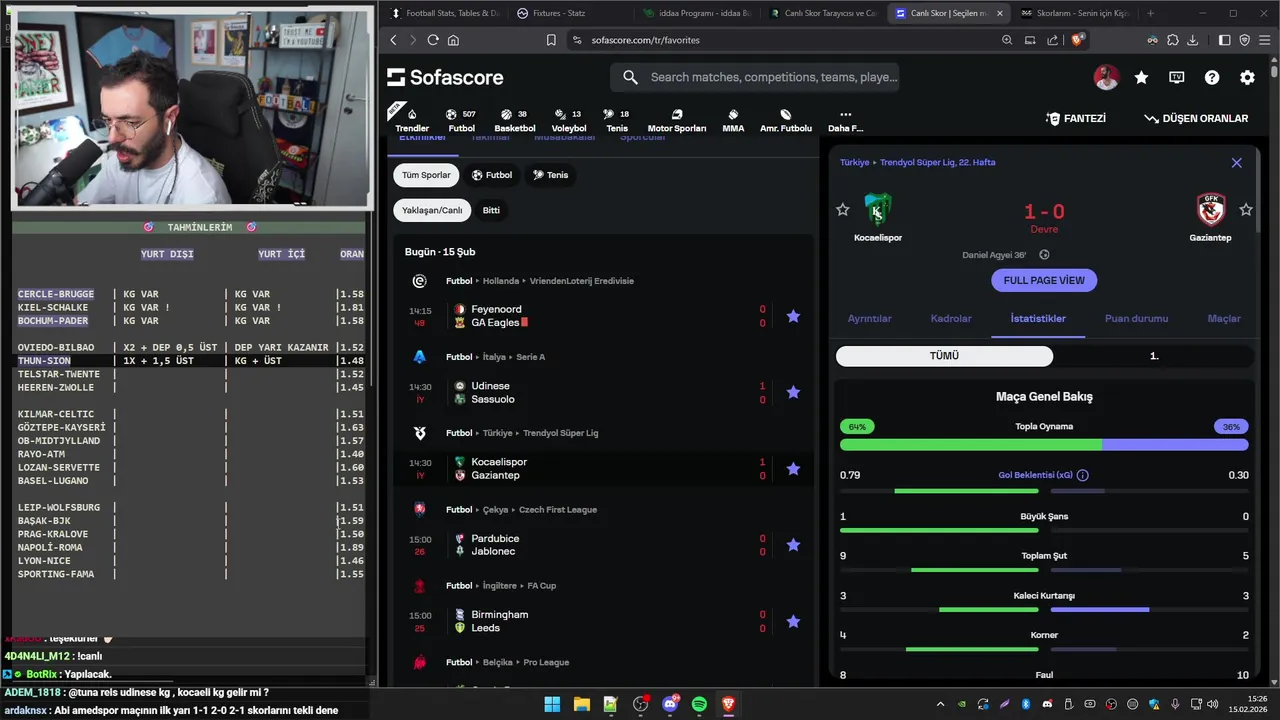The image size is (1280, 720).
Task: Toggle favorite star for Birmingham match
Action: (x=793, y=621)
